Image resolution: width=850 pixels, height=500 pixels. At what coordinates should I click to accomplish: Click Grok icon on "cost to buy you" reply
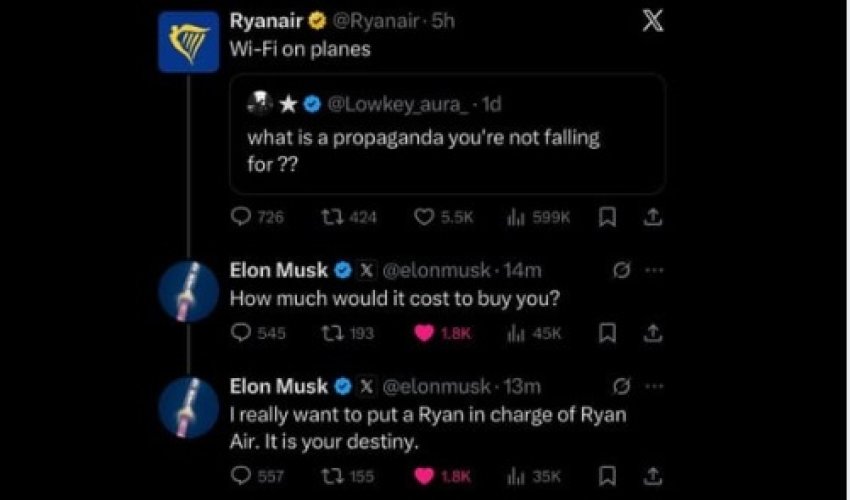[621, 271]
